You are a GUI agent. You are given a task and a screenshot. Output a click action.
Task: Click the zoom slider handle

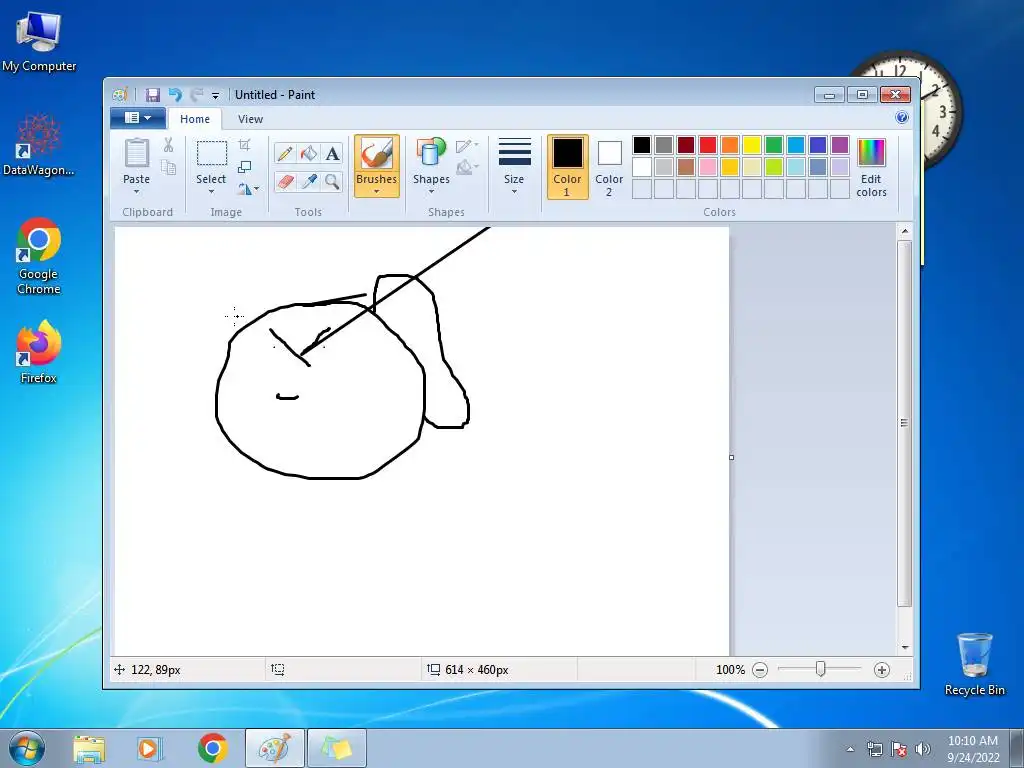pyautogui.click(x=820, y=669)
